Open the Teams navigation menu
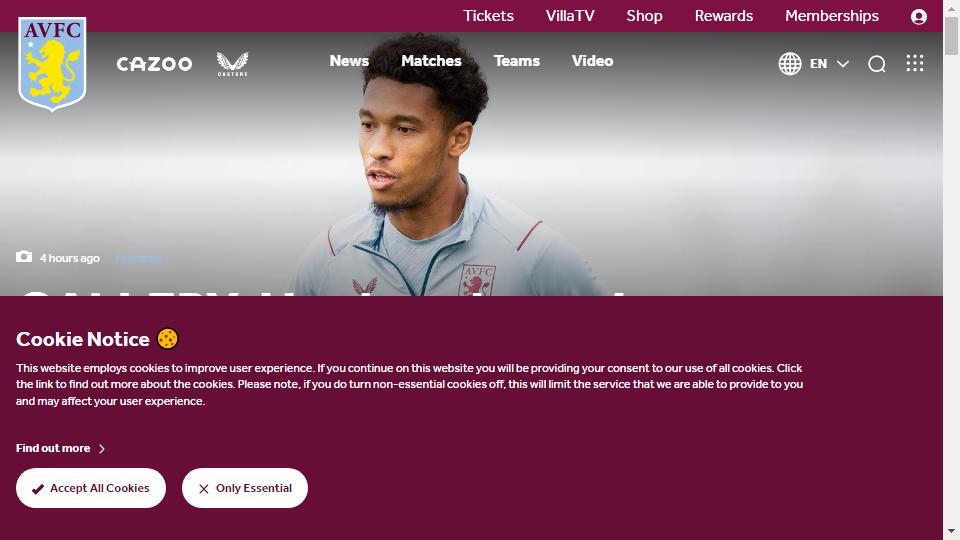Viewport: 960px width, 540px height. pos(517,61)
